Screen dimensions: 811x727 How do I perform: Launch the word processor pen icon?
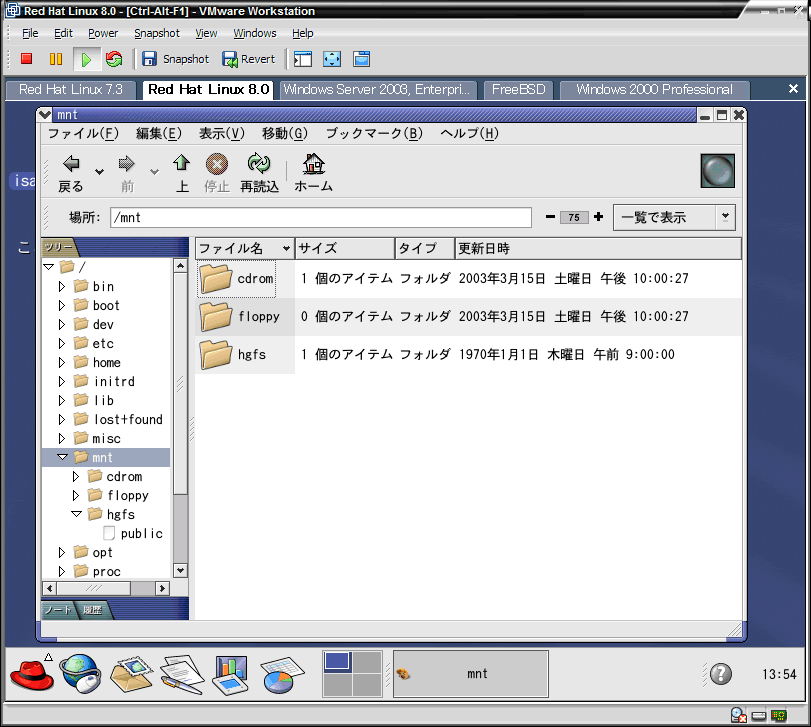click(x=182, y=674)
